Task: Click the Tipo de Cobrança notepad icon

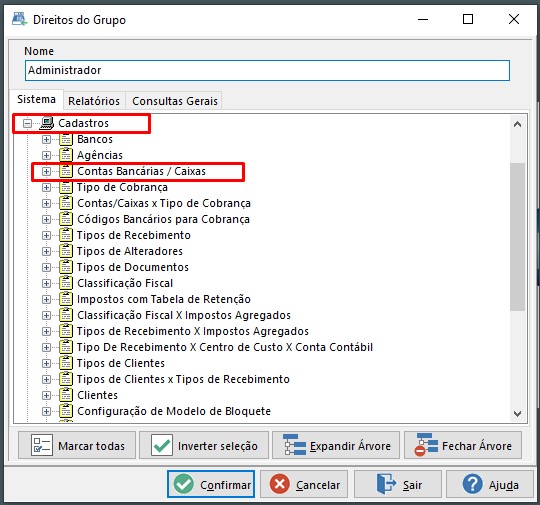Action: [66, 187]
